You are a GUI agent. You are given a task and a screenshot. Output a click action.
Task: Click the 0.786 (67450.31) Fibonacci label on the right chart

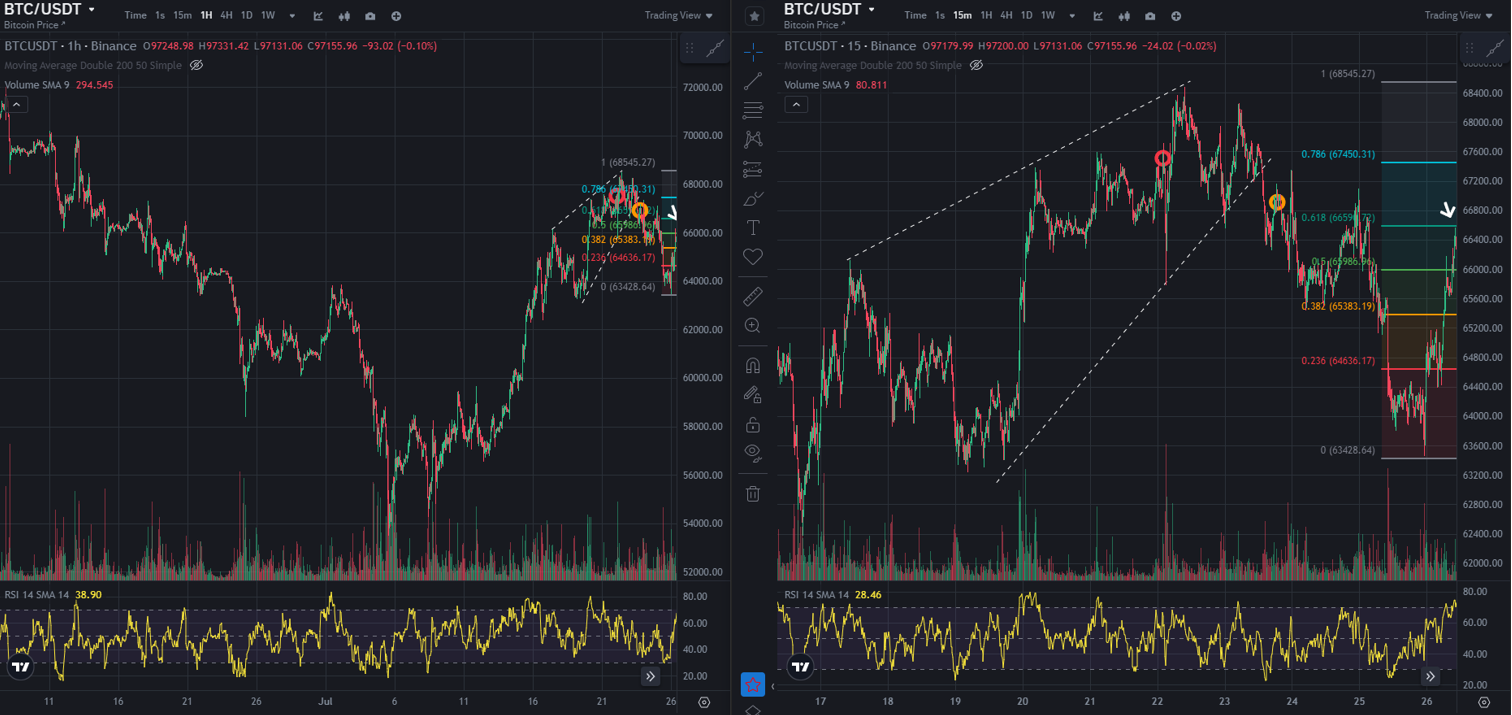coord(1338,154)
